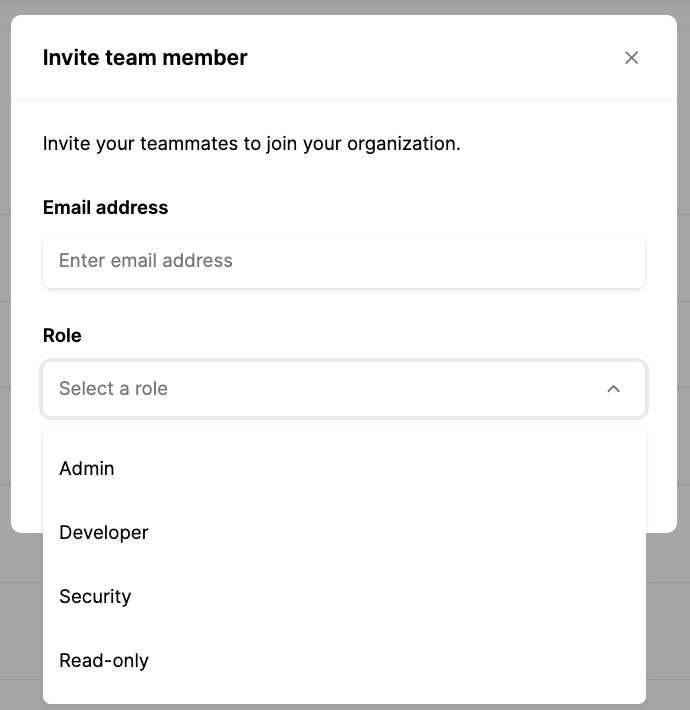Close the Invite team member dialog
This screenshot has width=690, height=710.
(631, 58)
